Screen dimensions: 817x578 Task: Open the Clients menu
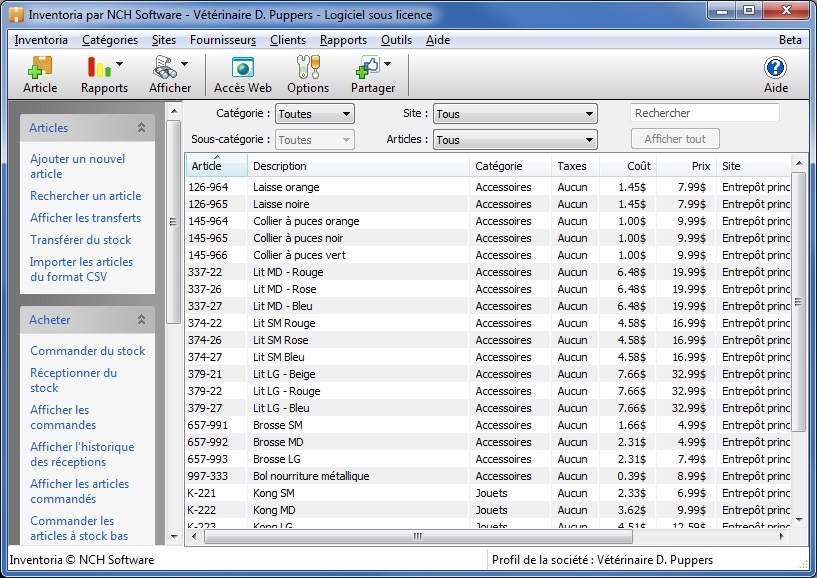point(288,40)
